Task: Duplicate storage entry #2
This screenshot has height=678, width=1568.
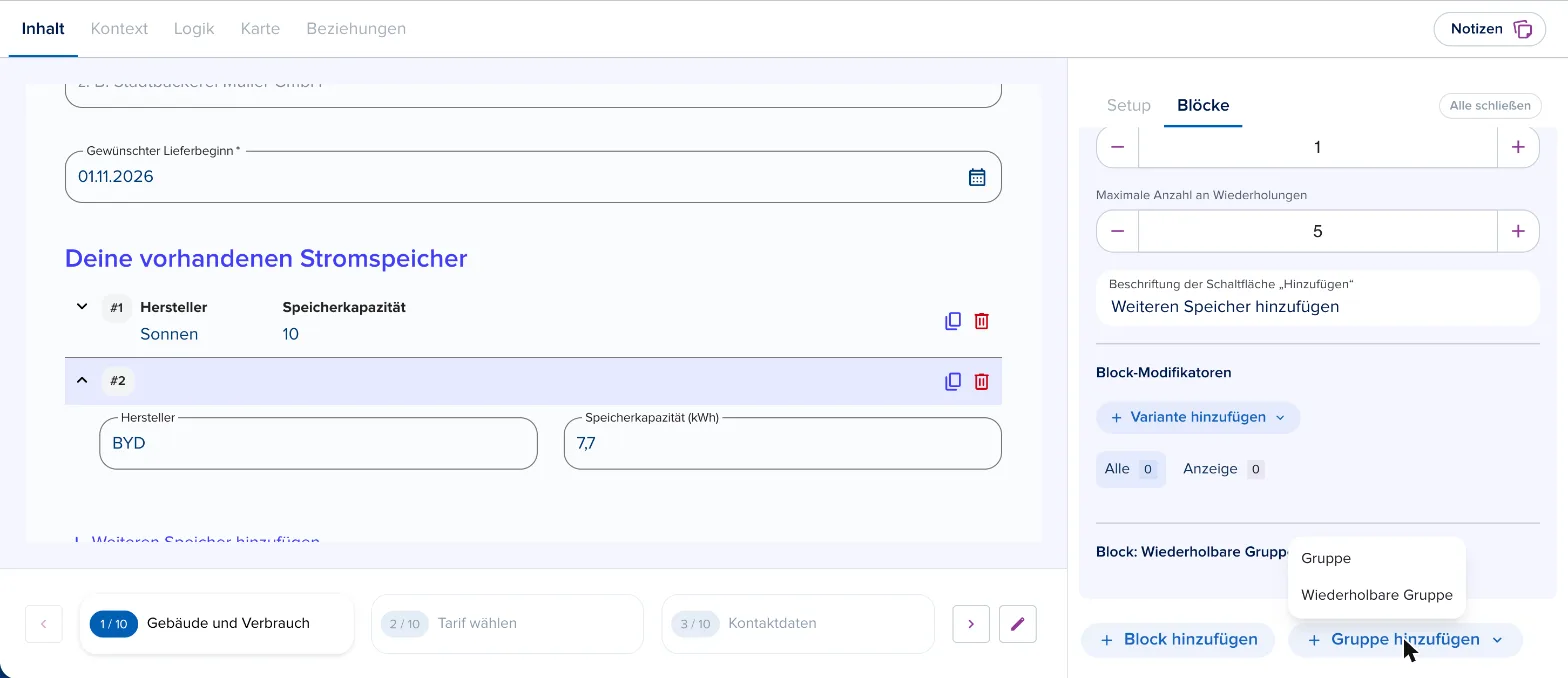Action: (953, 381)
